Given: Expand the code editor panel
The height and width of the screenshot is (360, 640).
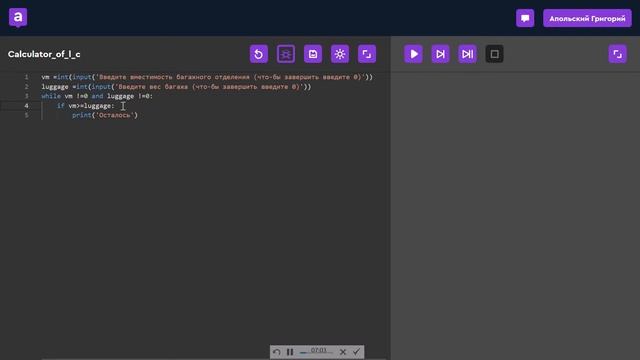Looking at the screenshot, I should tap(367, 54).
